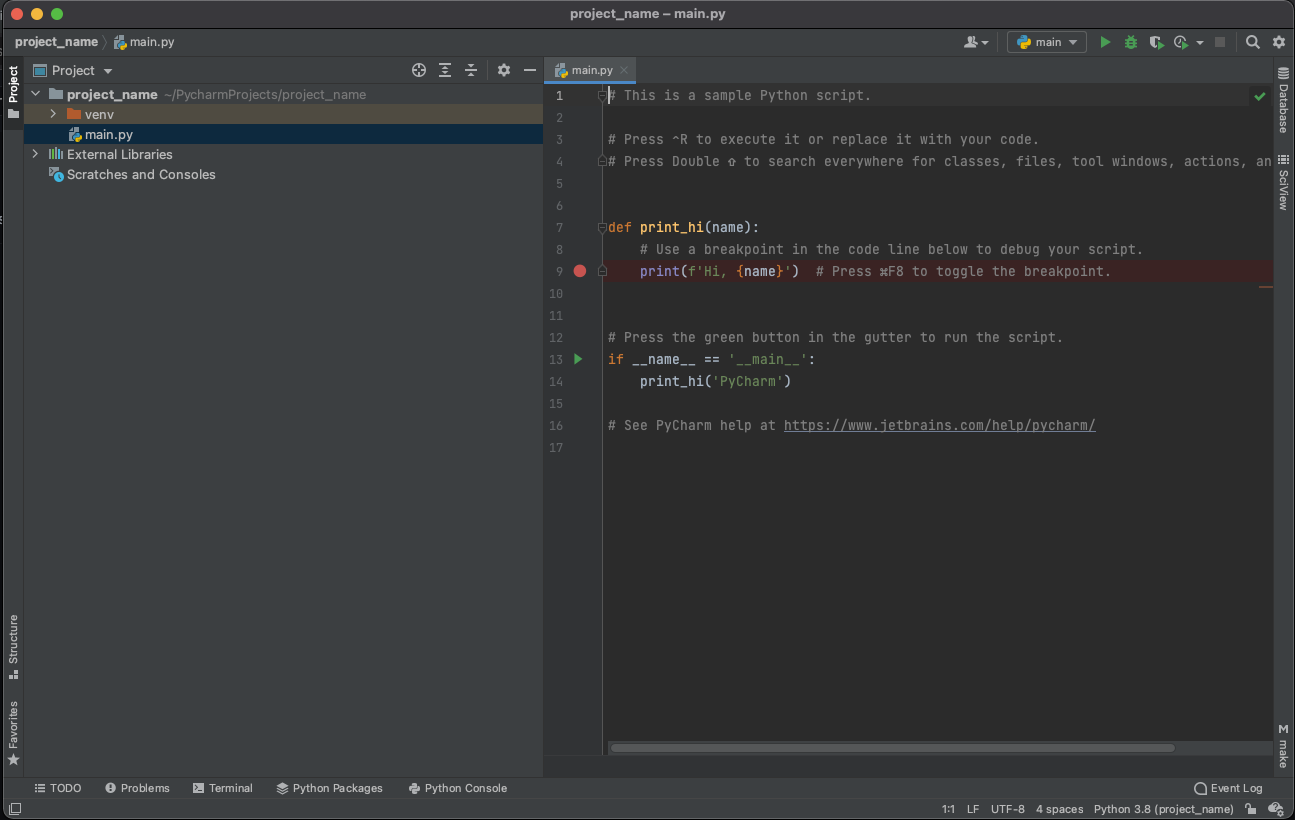Open Project panel gear options

504,70
